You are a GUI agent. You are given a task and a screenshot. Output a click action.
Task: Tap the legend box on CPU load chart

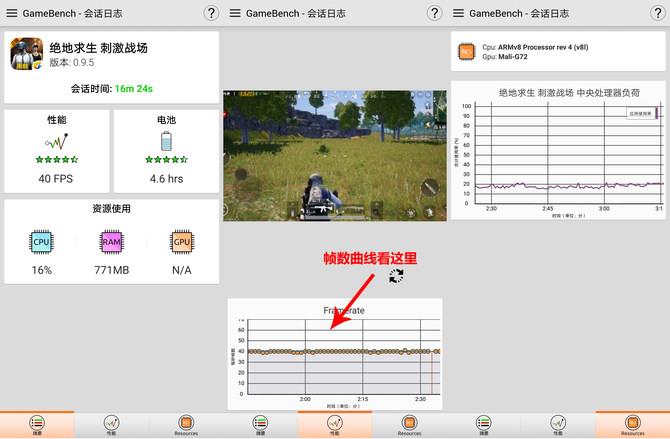point(642,113)
